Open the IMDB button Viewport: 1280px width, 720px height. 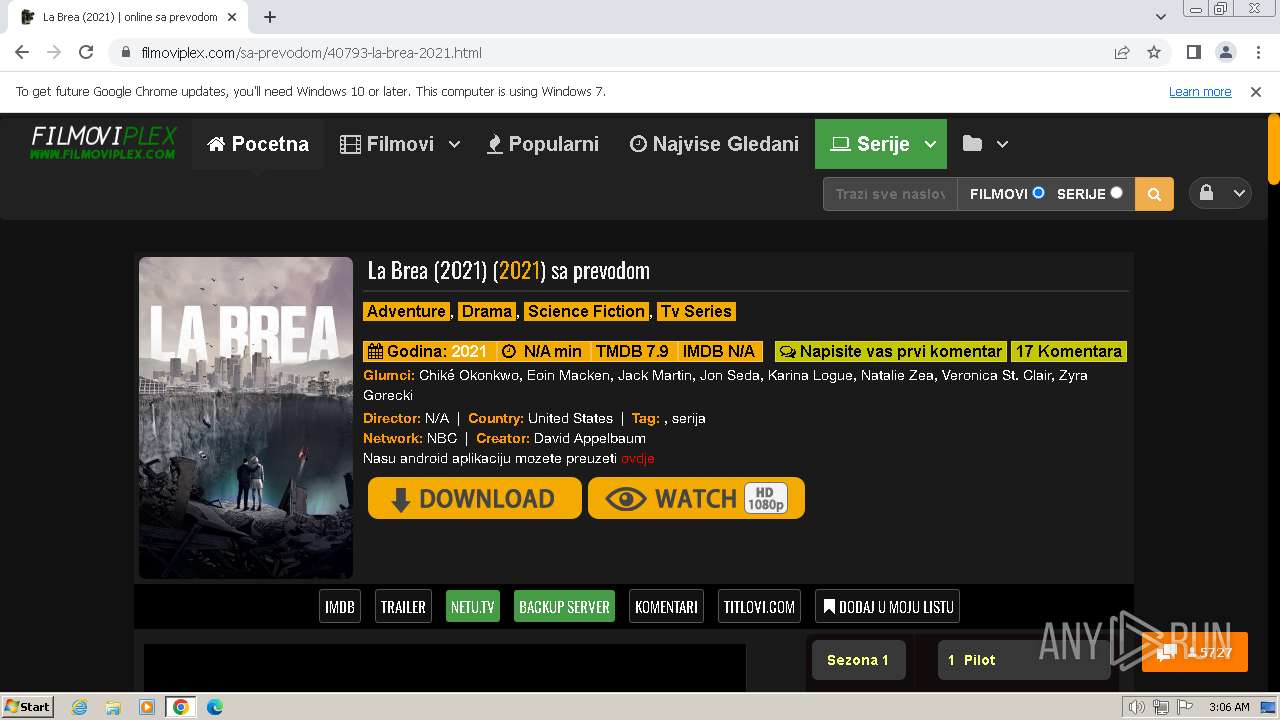tap(340, 606)
